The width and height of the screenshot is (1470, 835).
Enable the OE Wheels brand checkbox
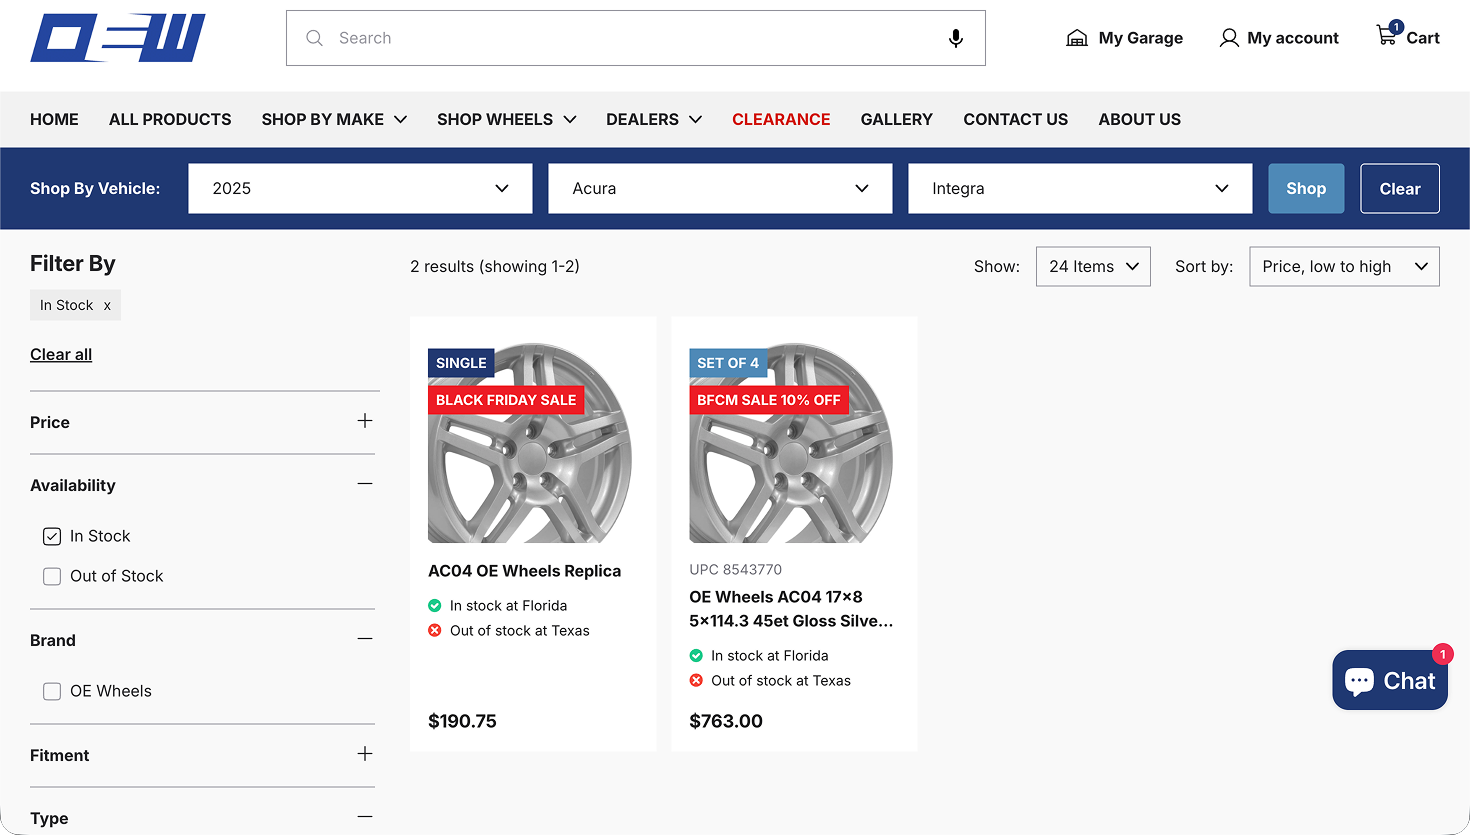tap(52, 692)
